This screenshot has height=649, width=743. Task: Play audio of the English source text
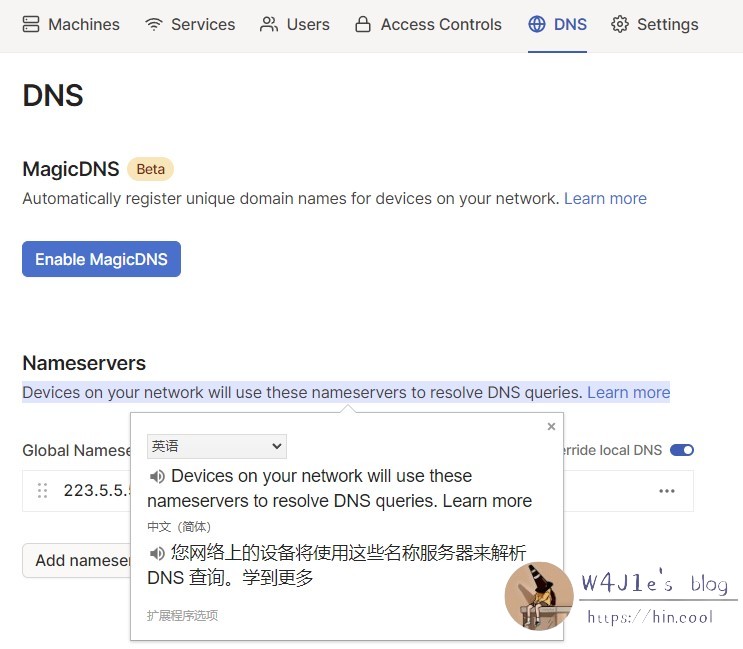tap(157, 476)
